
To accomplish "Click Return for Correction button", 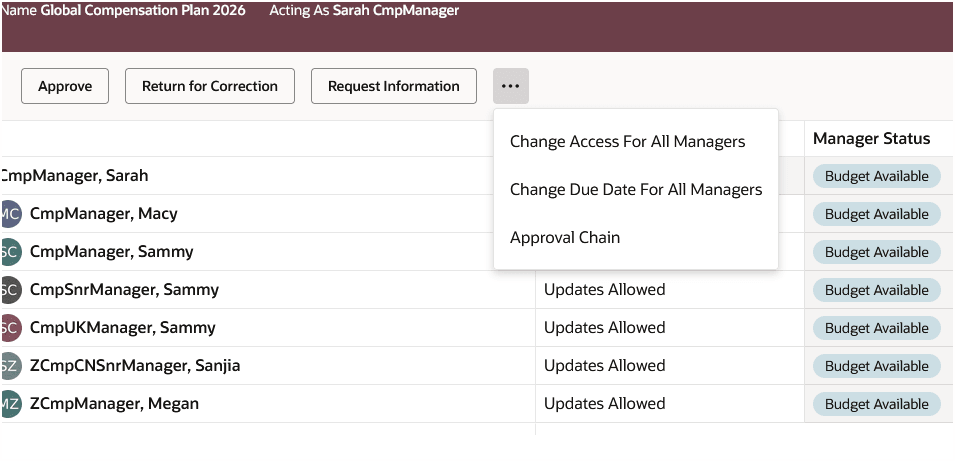I will [210, 86].
